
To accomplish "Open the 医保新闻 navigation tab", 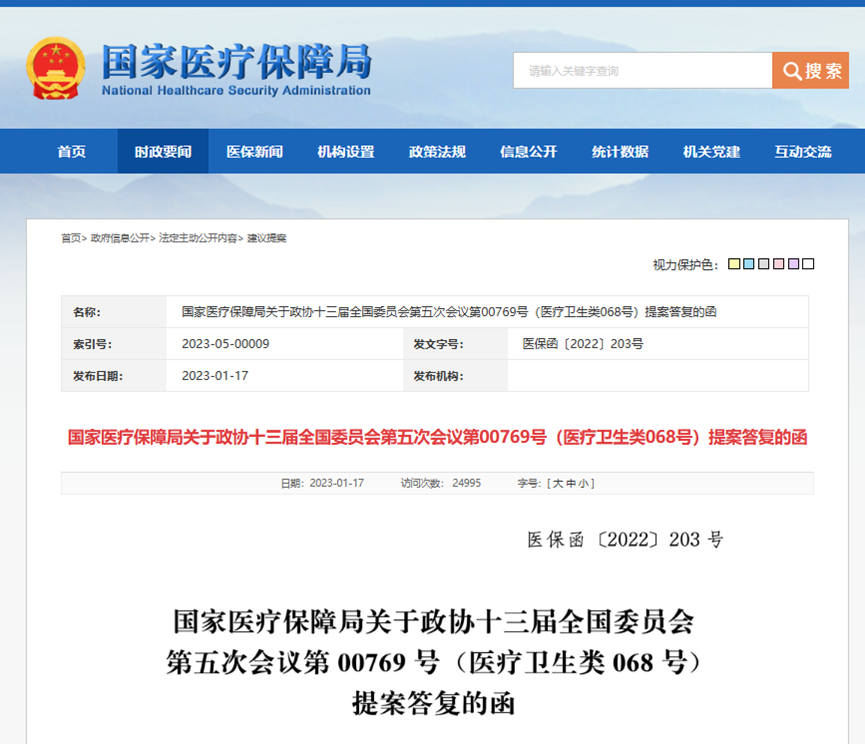I will click(x=254, y=152).
